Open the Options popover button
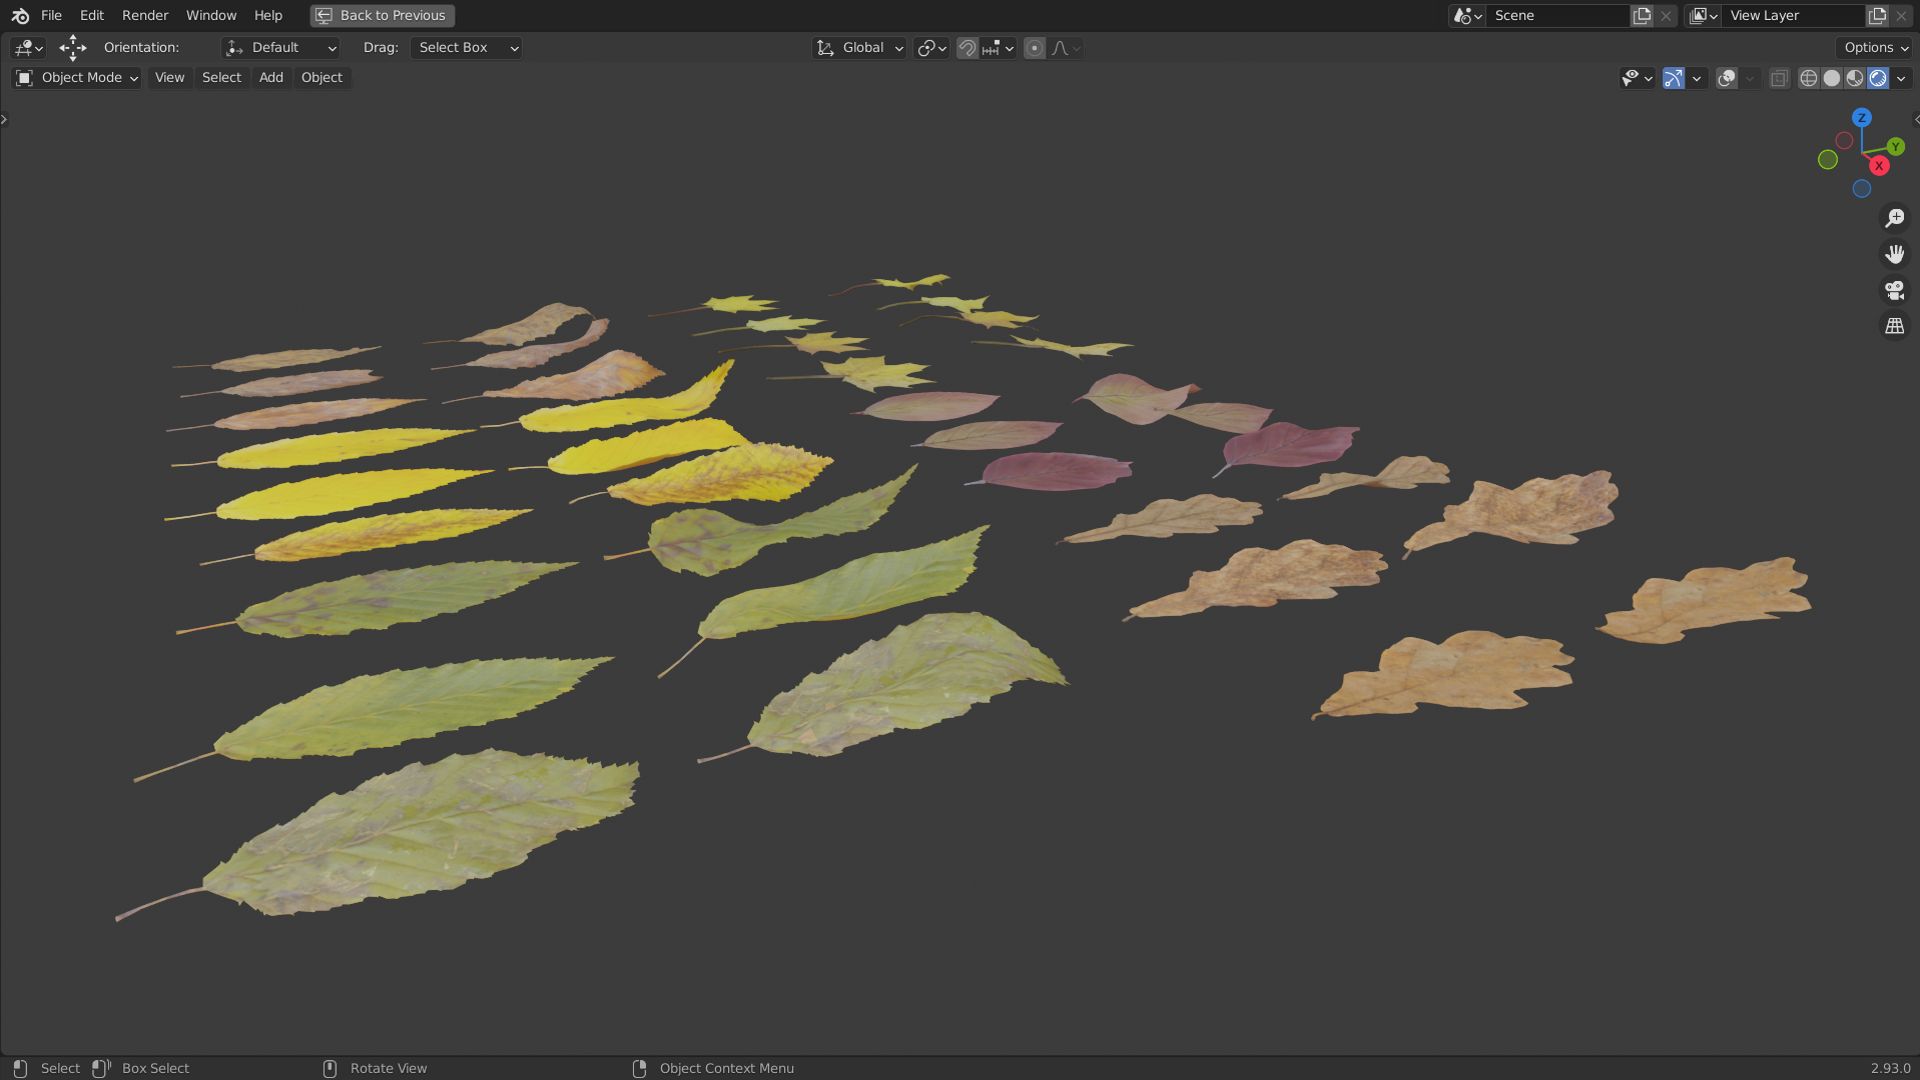The image size is (1920, 1080). (x=1875, y=48)
